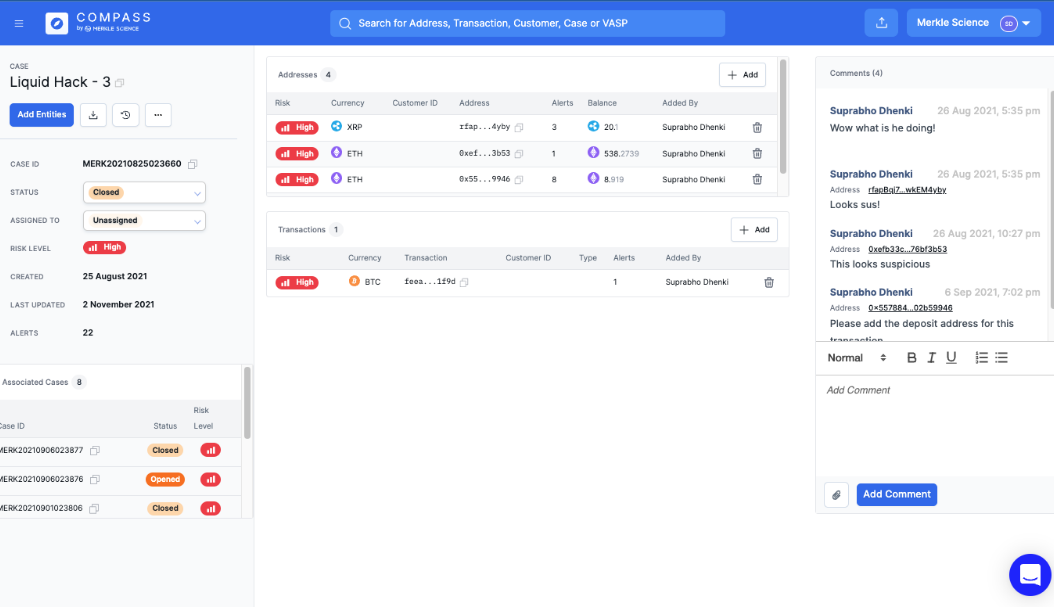Copy the 0x55...9946 address
This screenshot has height=607, width=1054.
[x=519, y=179]
